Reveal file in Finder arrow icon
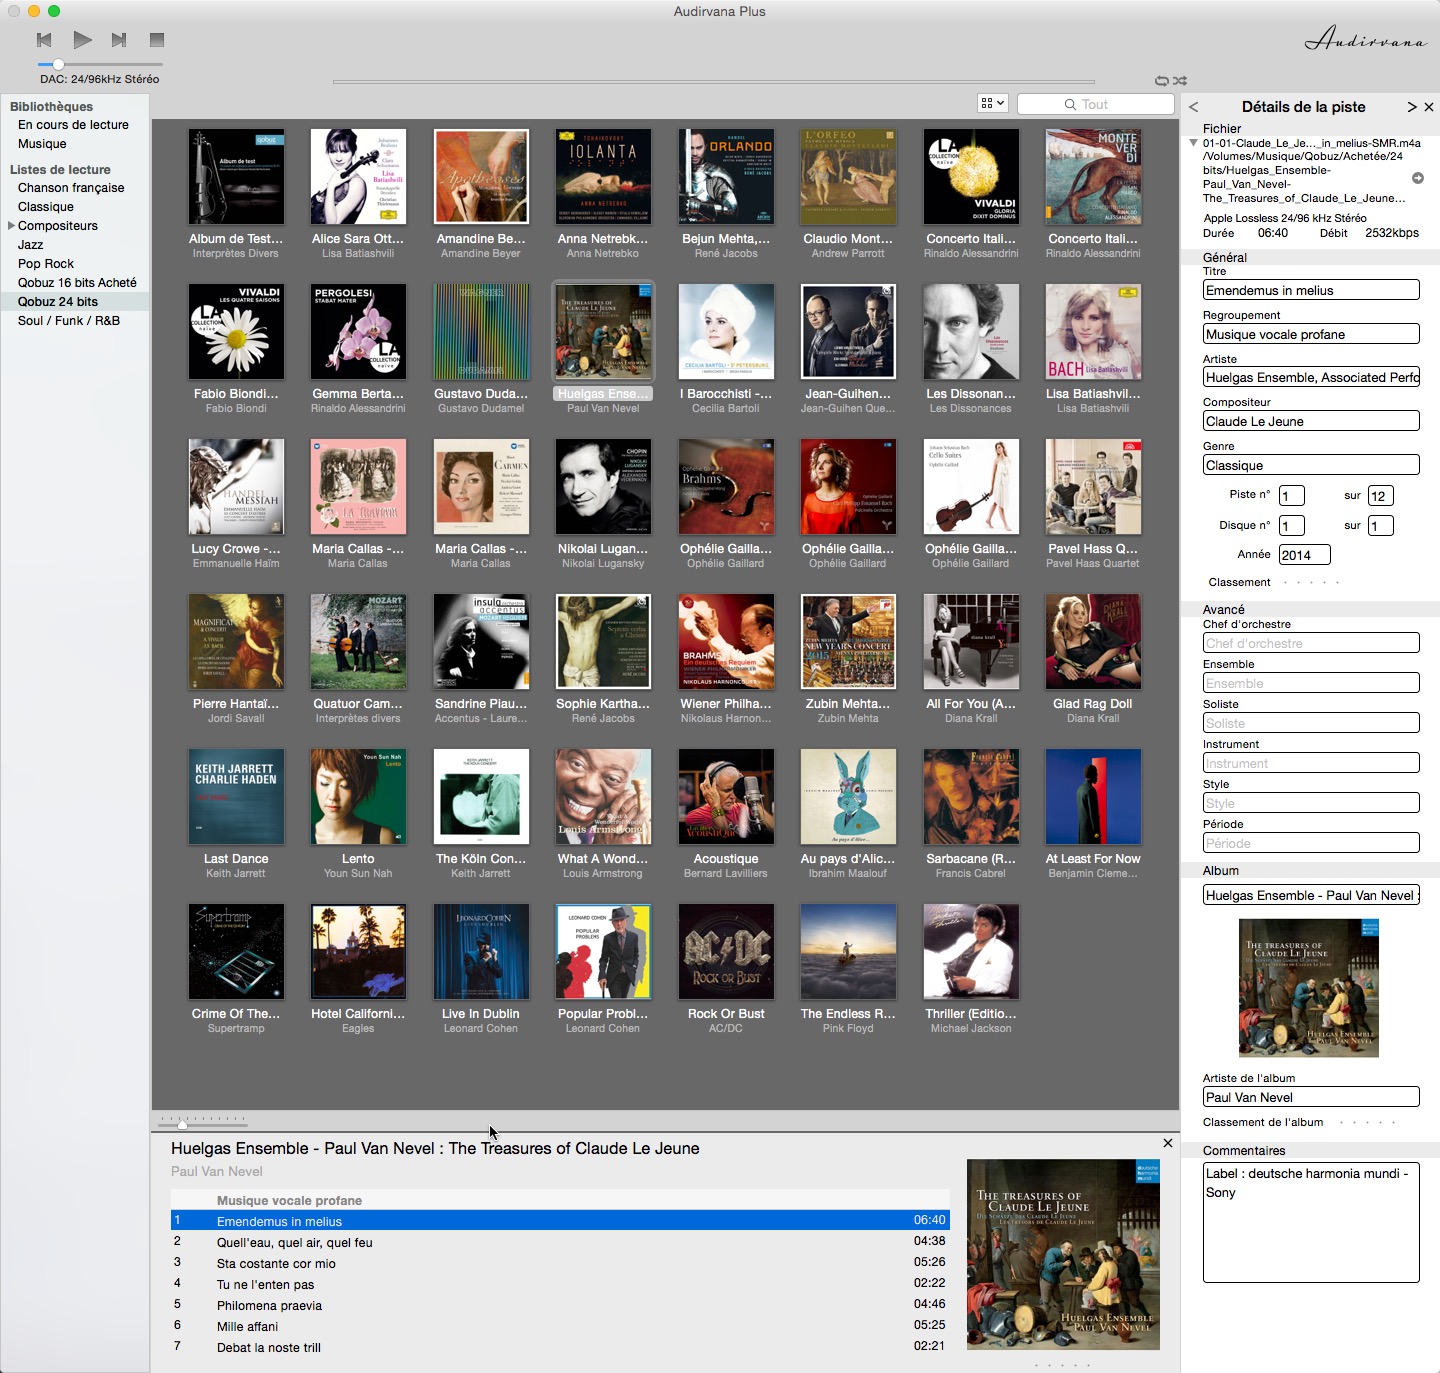Screen dimensions: 1440x1373 pyautogui.click(x=1417, y=178)
